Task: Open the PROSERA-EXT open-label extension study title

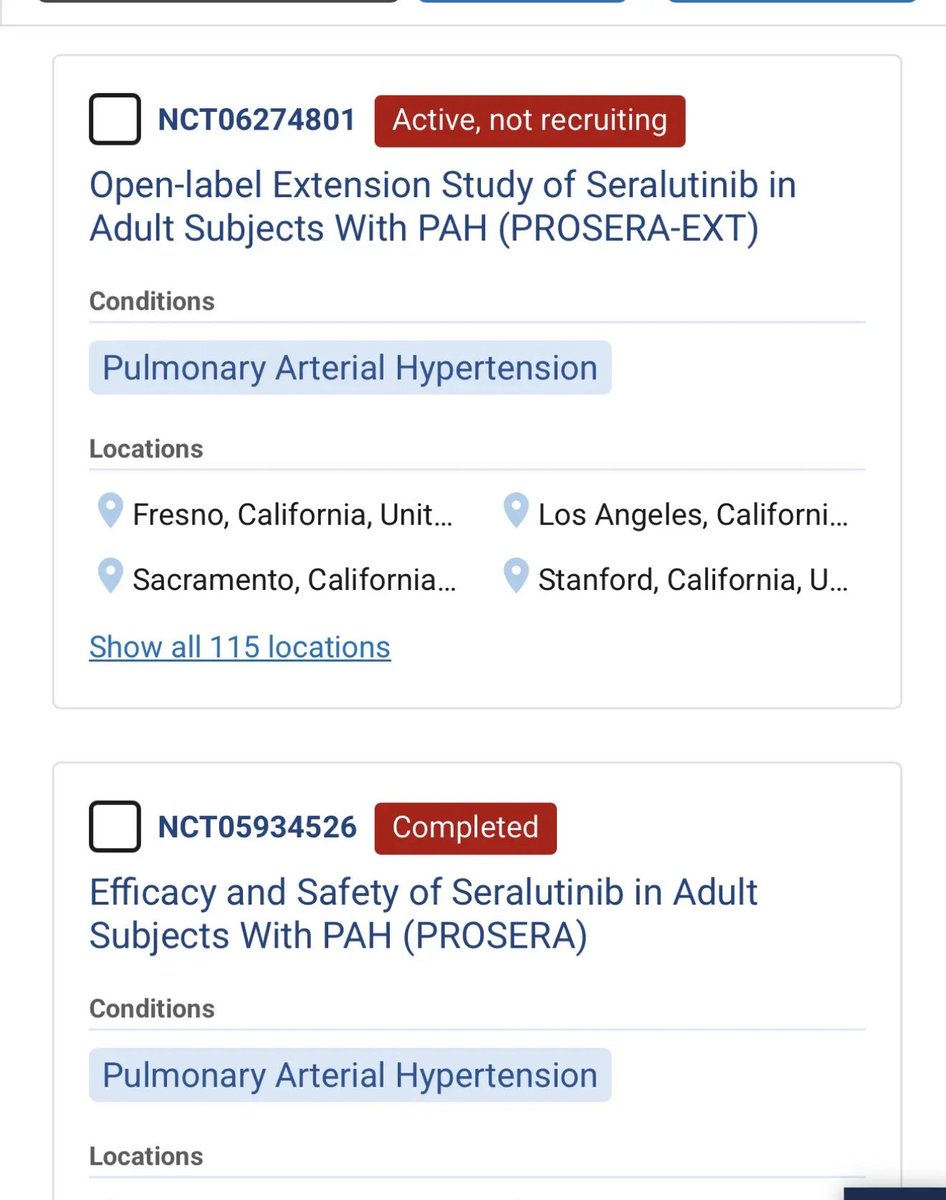Action: coord(442,206)
